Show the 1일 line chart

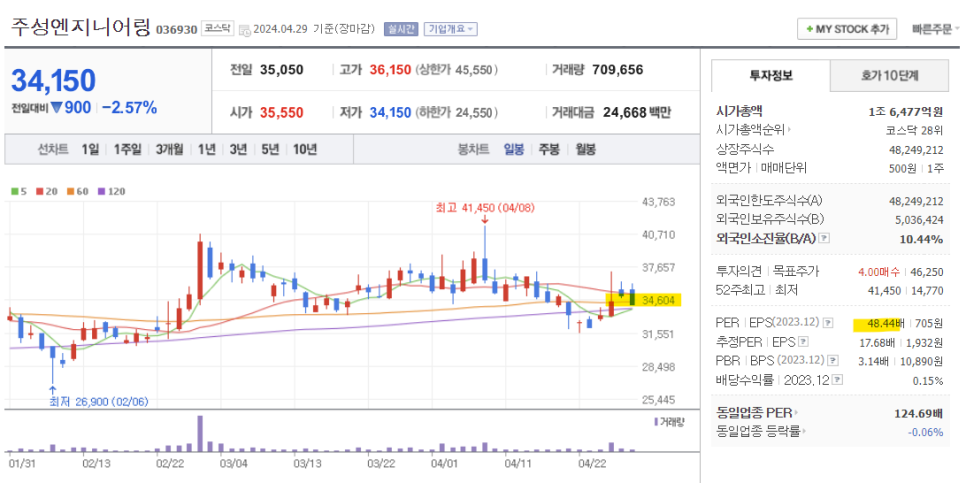[90, 149]
